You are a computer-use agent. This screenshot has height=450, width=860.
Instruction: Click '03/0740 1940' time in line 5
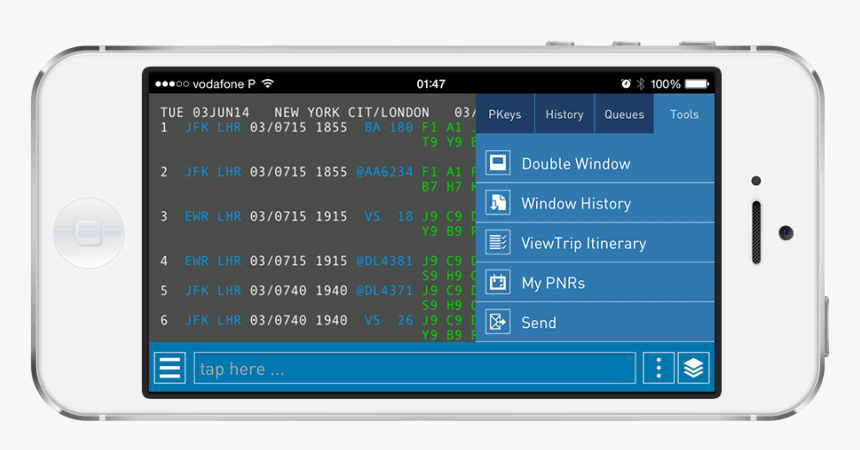pyautogui.click(x=298, y=290)
